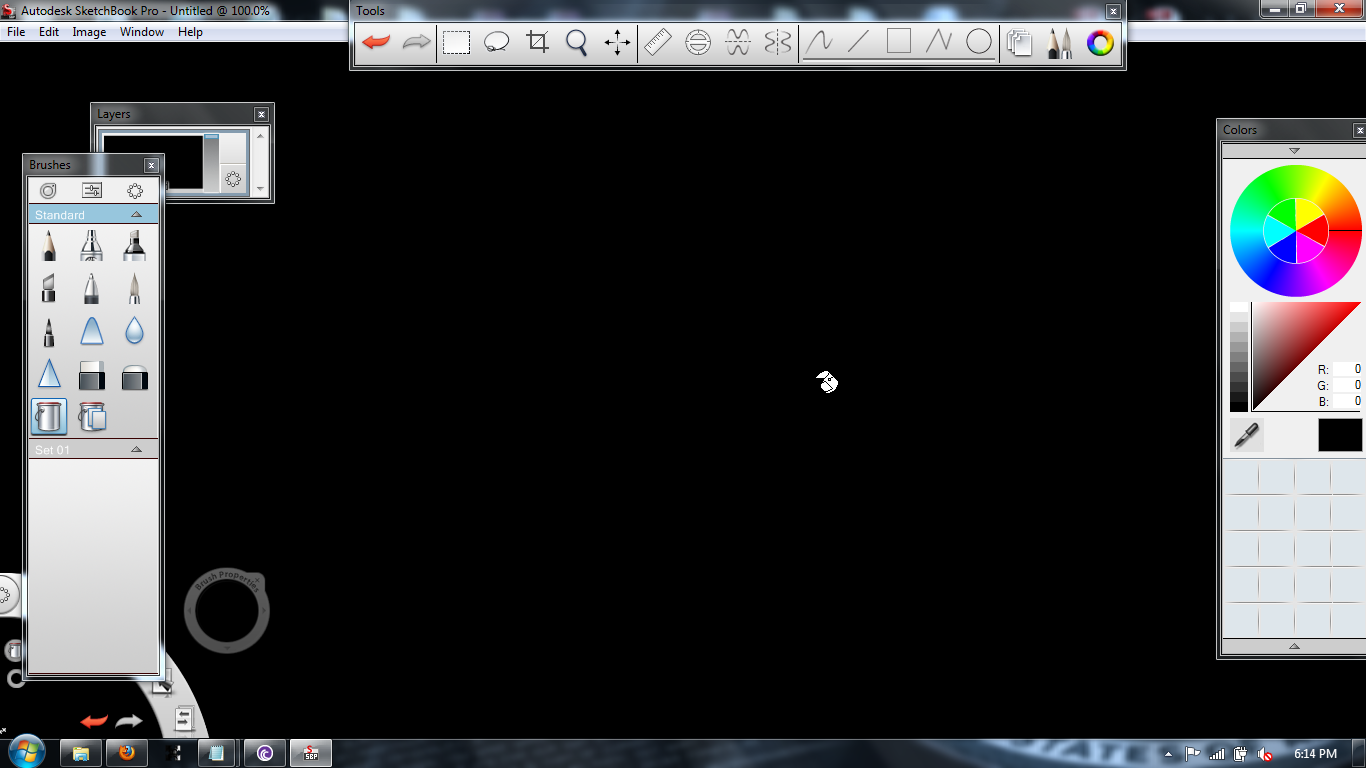Open the Brushes panel marking menu icon

(135, 190)
